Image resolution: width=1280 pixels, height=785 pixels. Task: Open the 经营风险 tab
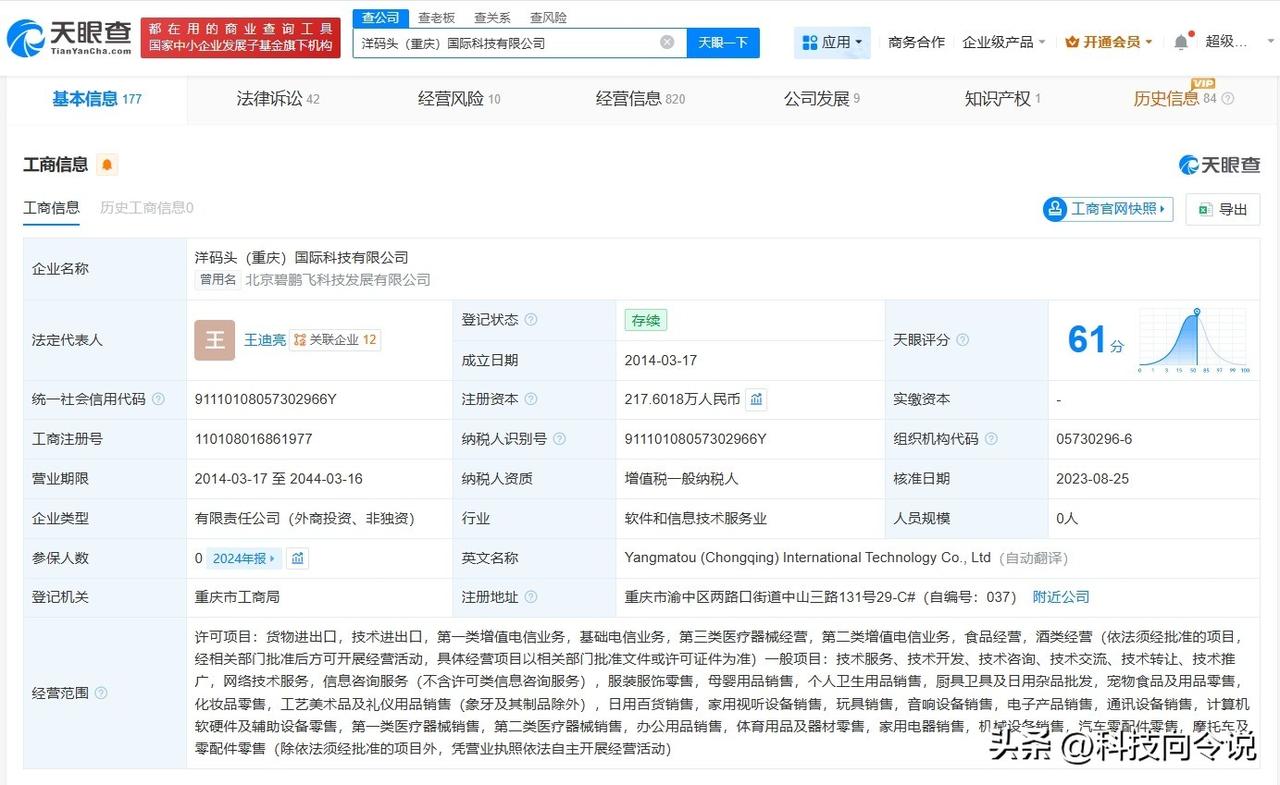459,98
